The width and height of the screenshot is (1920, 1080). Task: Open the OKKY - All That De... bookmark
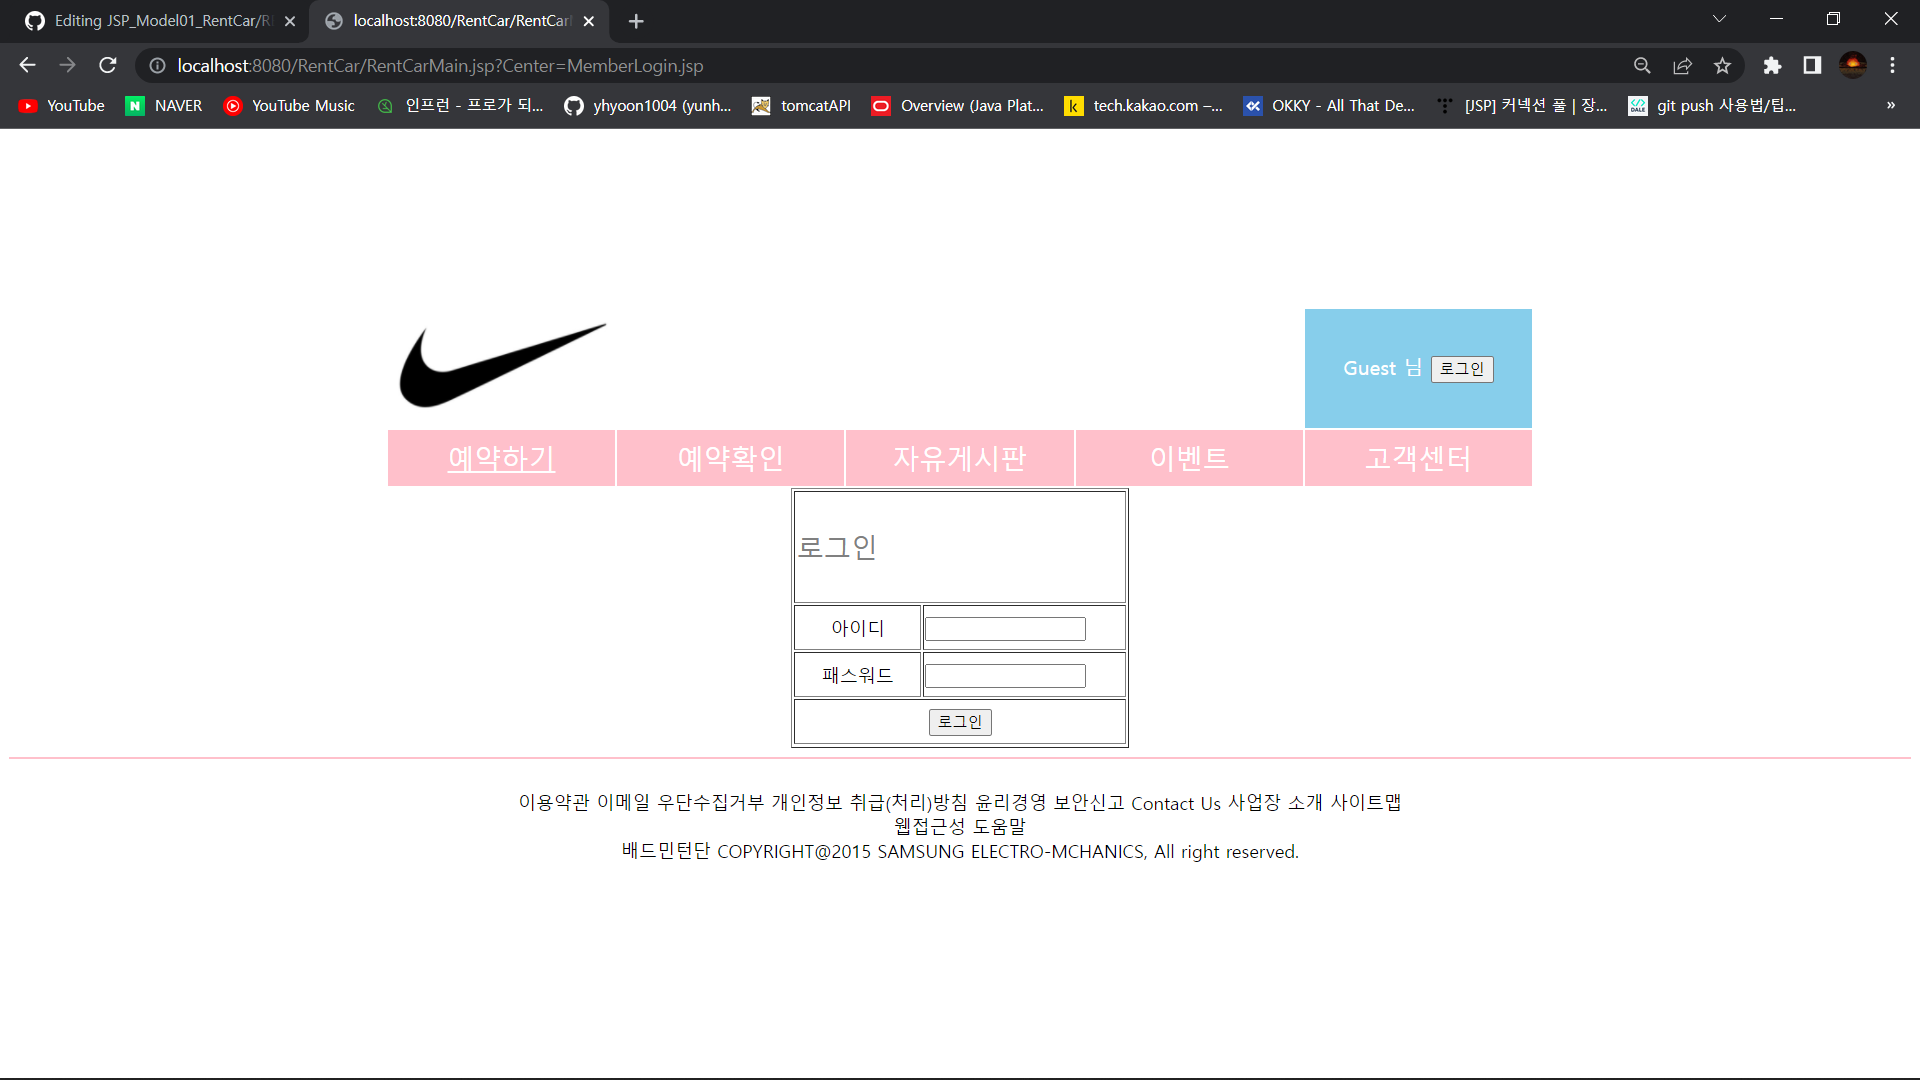click(x=1330, y=105)
